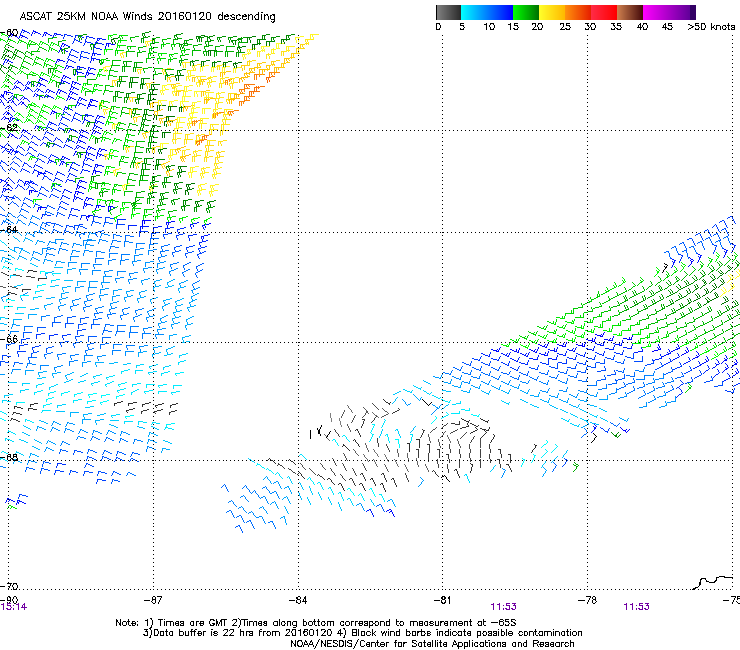Viewport: 740px width, 650px height.
Task: Click the brown 35-40 knots legend swatch
Action: (x=630, y=12)
